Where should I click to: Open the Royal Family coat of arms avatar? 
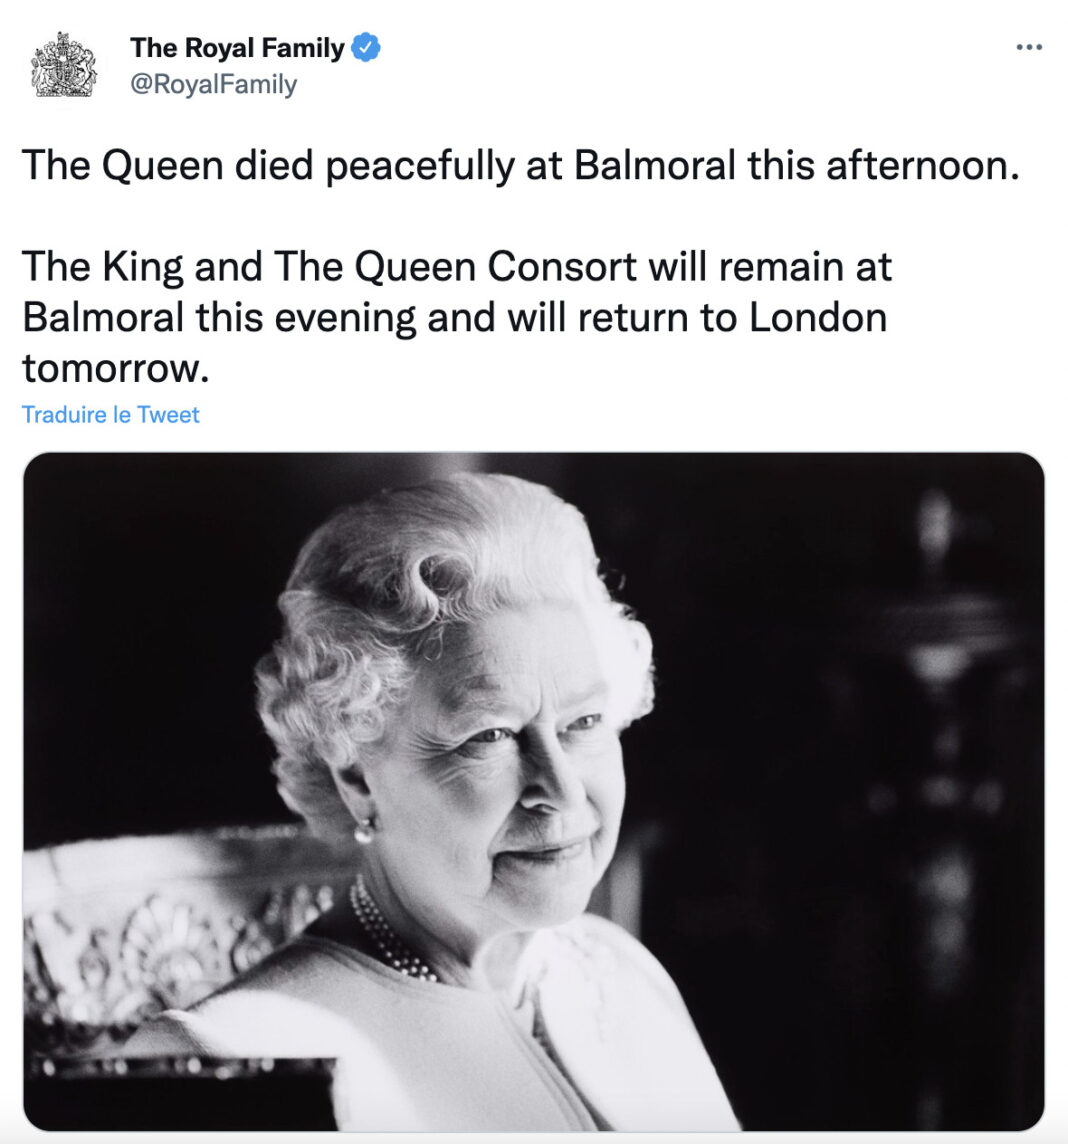coord(63,65)
